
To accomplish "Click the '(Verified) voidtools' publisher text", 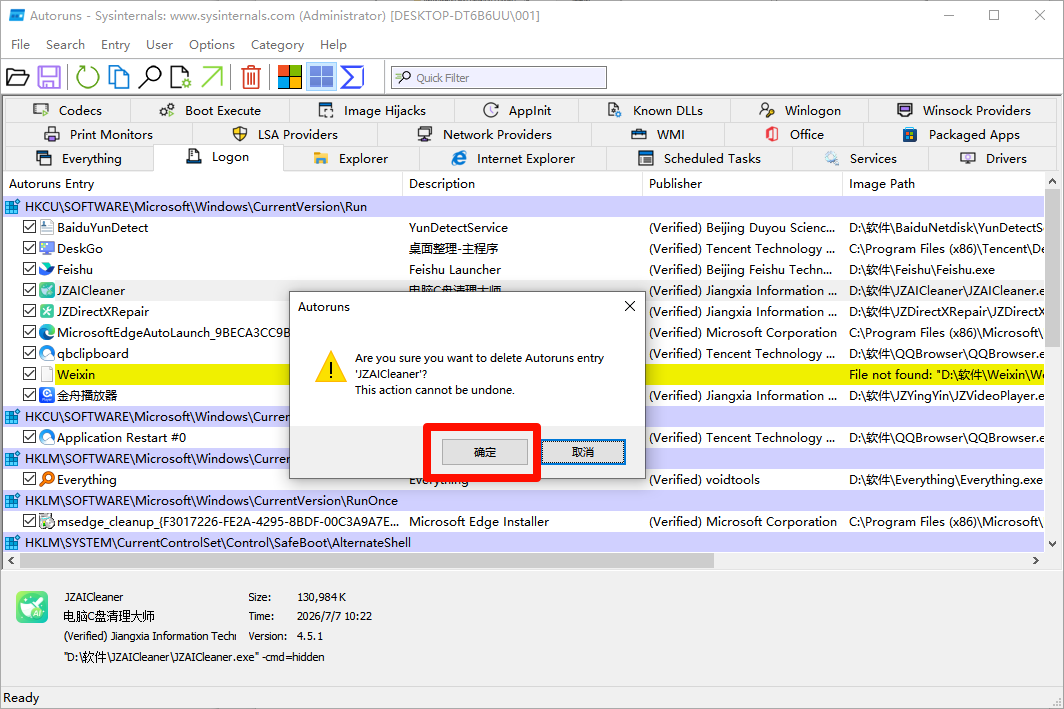I will click(704, 480).
